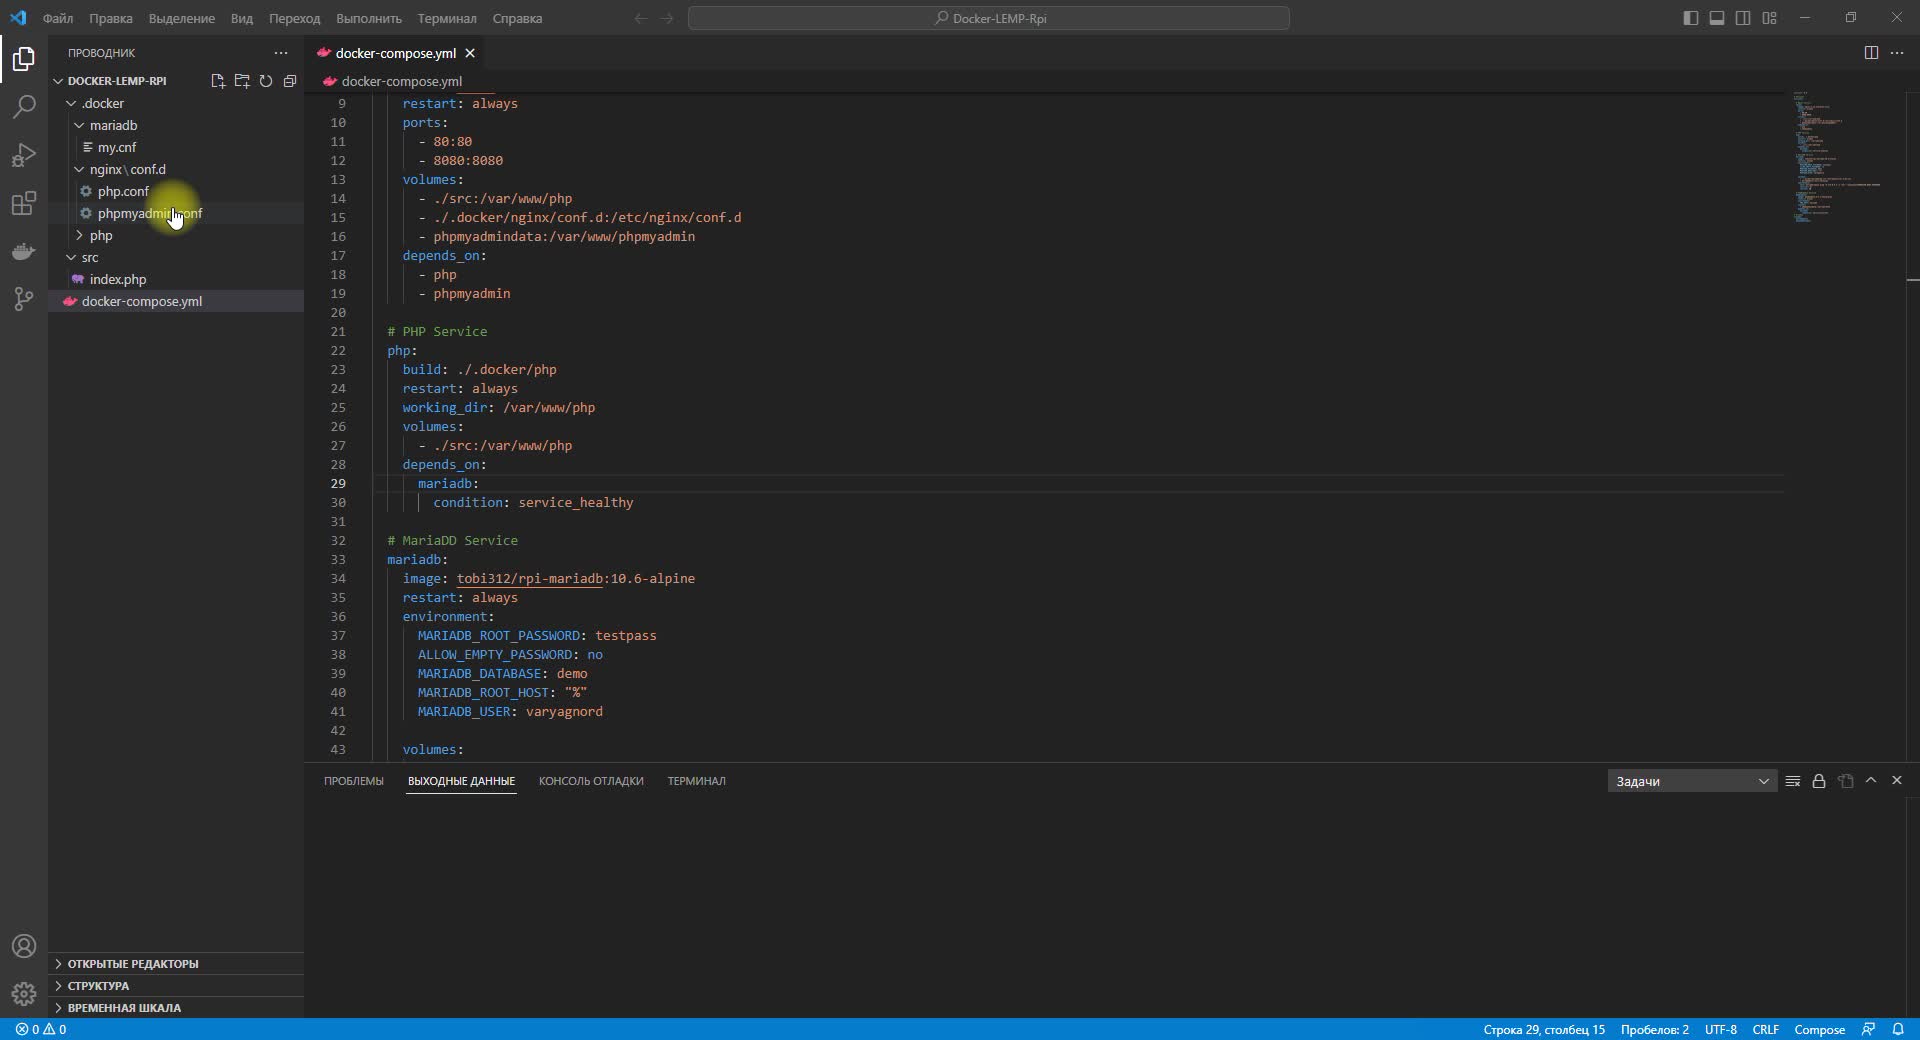Open the Run and Debug view
This screenshot has height=1040, width=1920.
[23, 155]
